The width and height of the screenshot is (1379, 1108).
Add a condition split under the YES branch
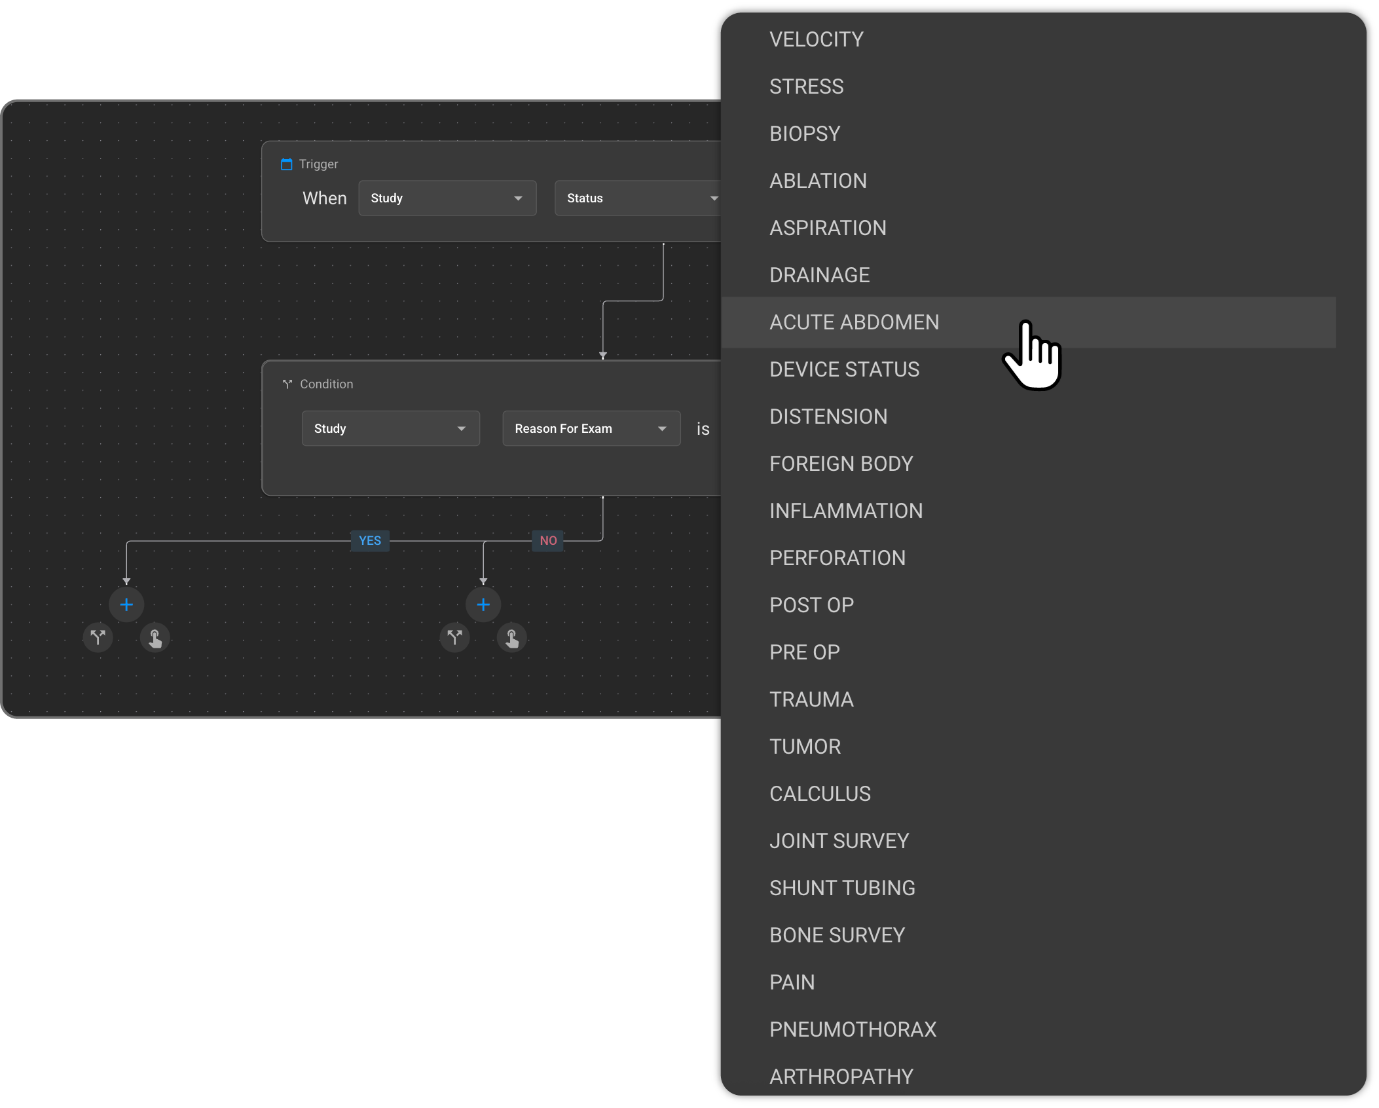(98, 637)
